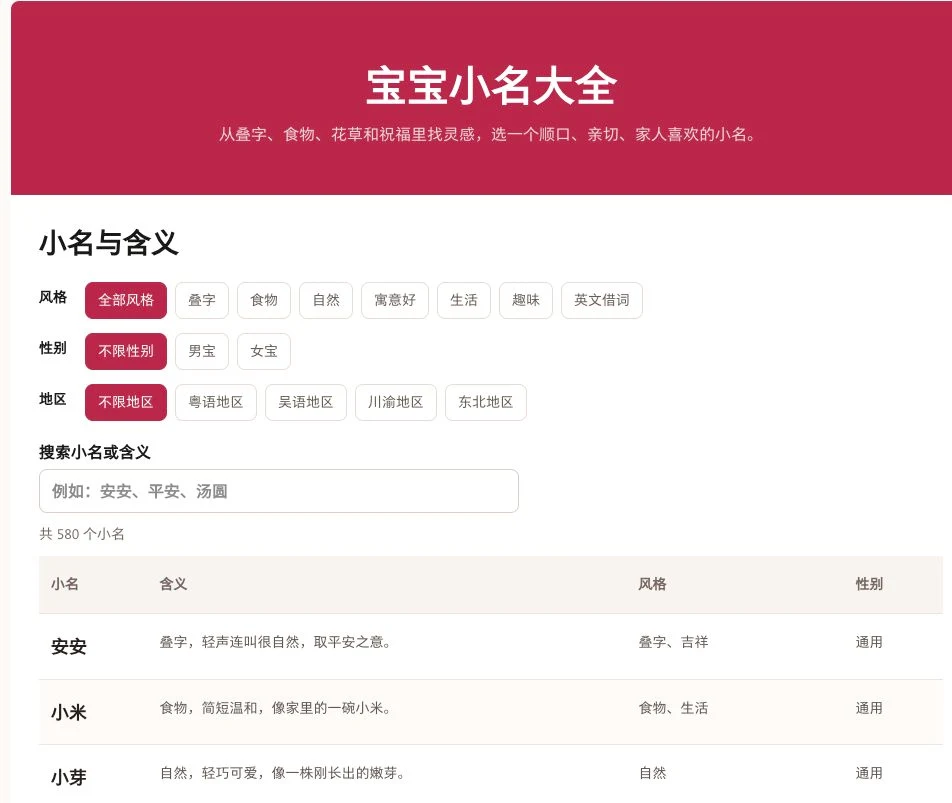Click the 性别 column header

869,584
